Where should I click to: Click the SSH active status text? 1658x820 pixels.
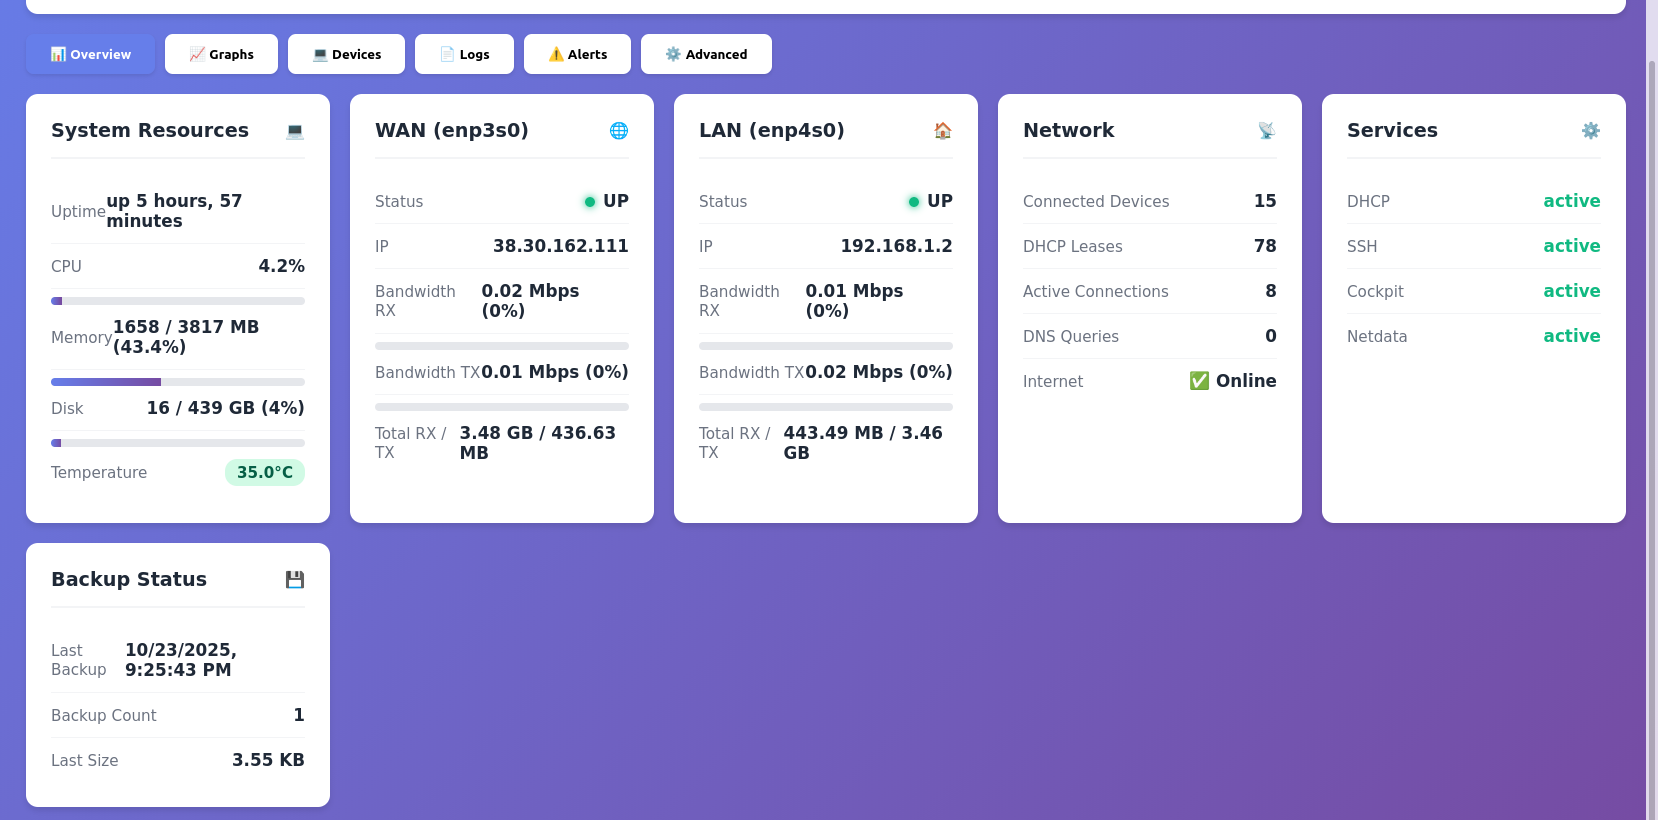tap(1571, 246)
